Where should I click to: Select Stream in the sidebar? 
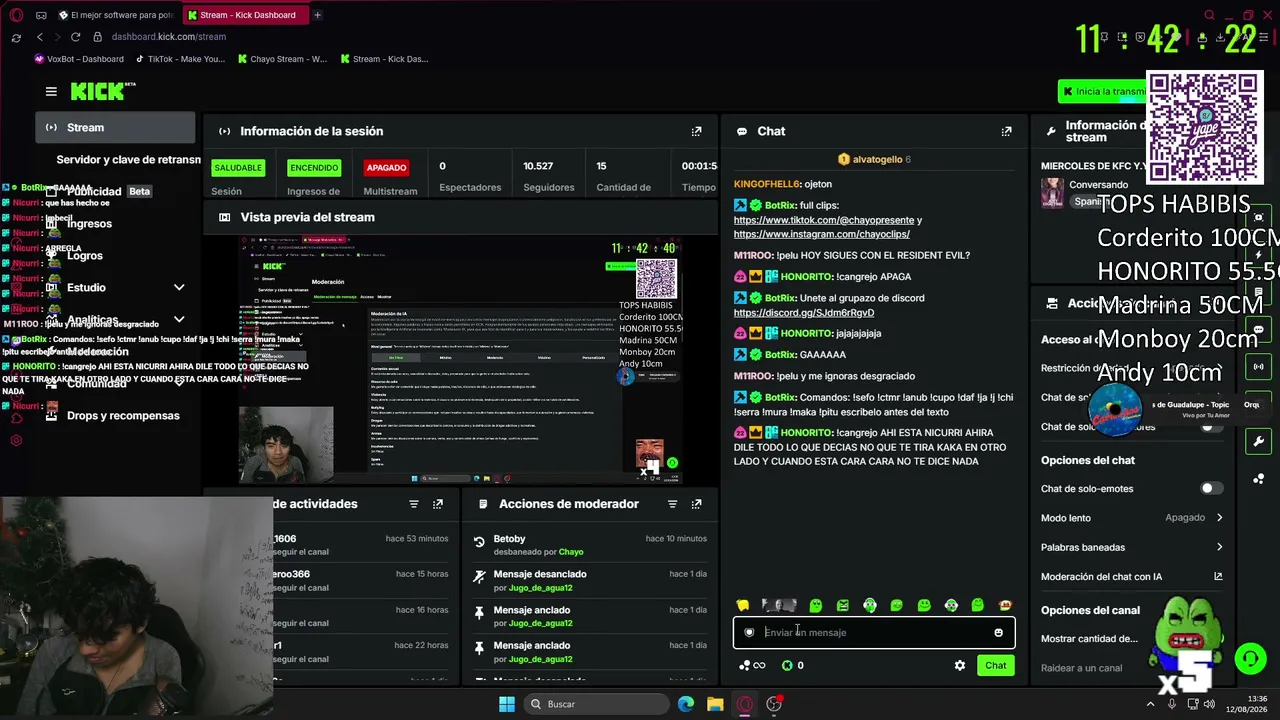(x=116, y=128)
